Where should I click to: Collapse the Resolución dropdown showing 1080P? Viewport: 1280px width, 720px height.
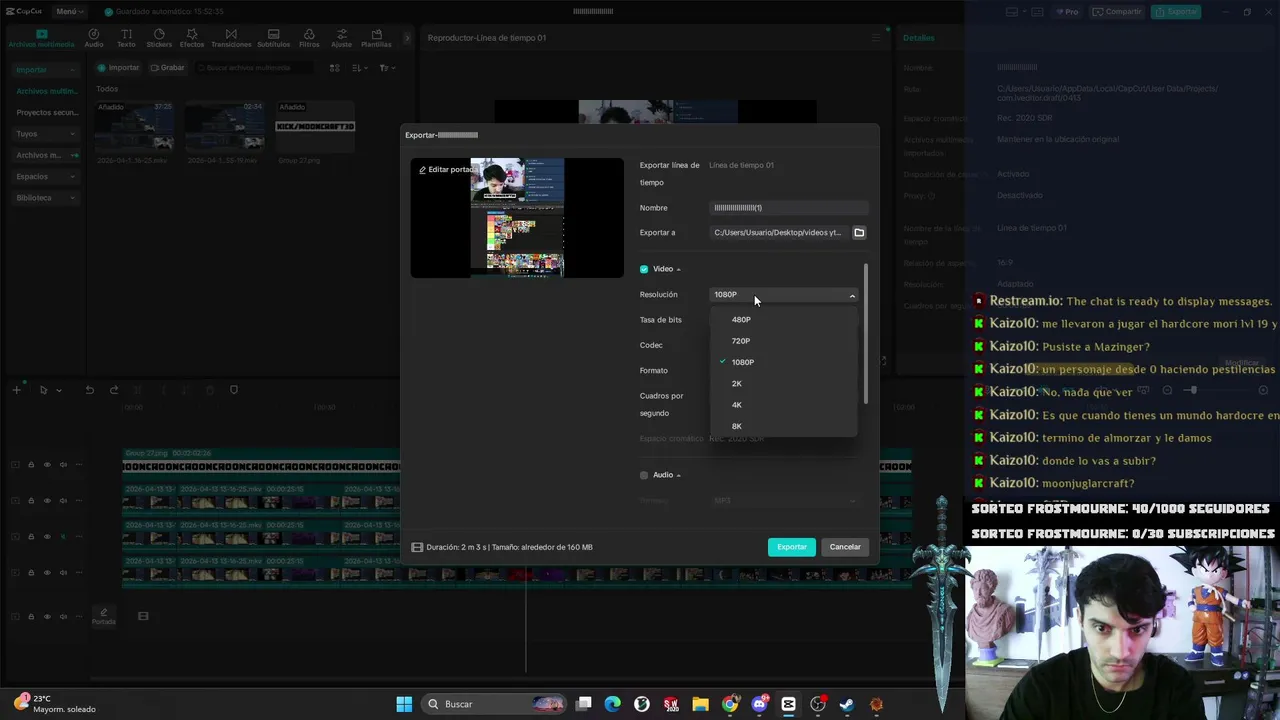click(784, 295)
